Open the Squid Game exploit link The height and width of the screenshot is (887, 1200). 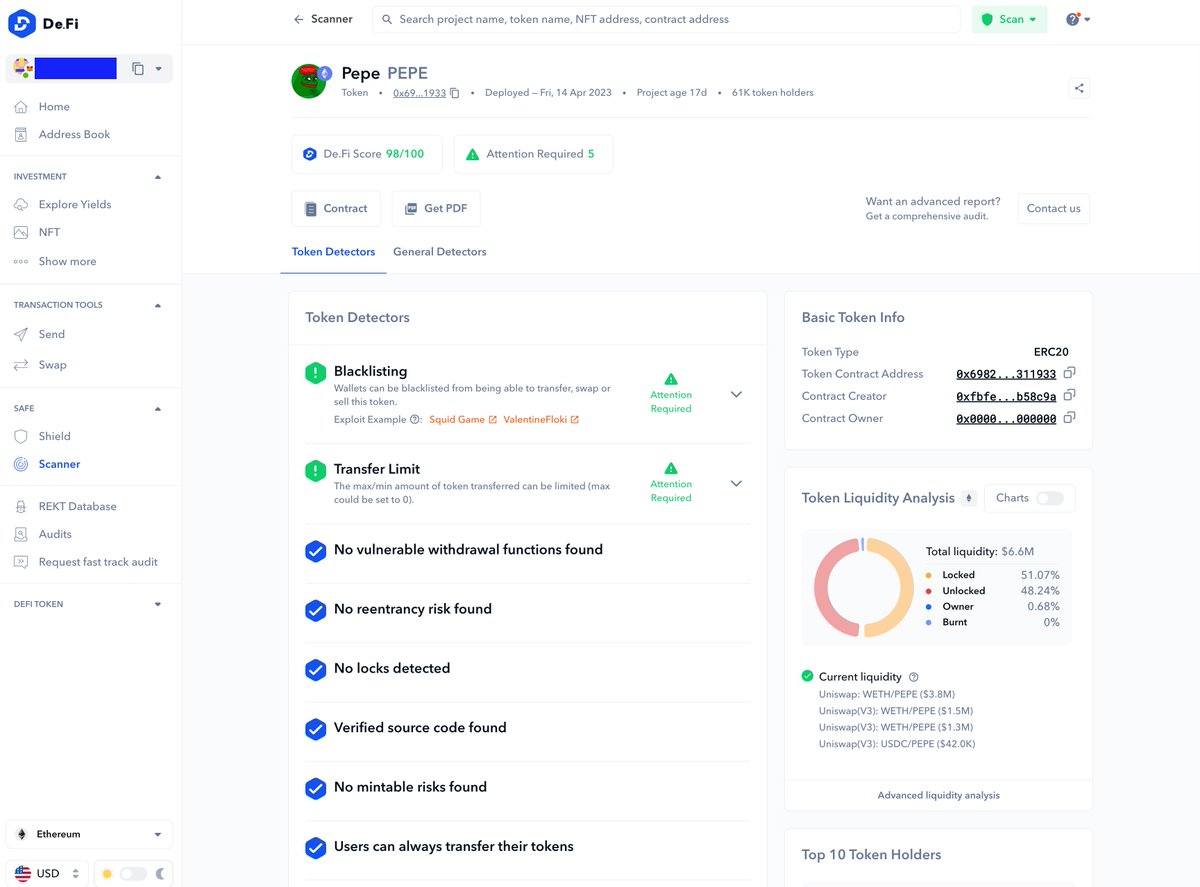463,420
